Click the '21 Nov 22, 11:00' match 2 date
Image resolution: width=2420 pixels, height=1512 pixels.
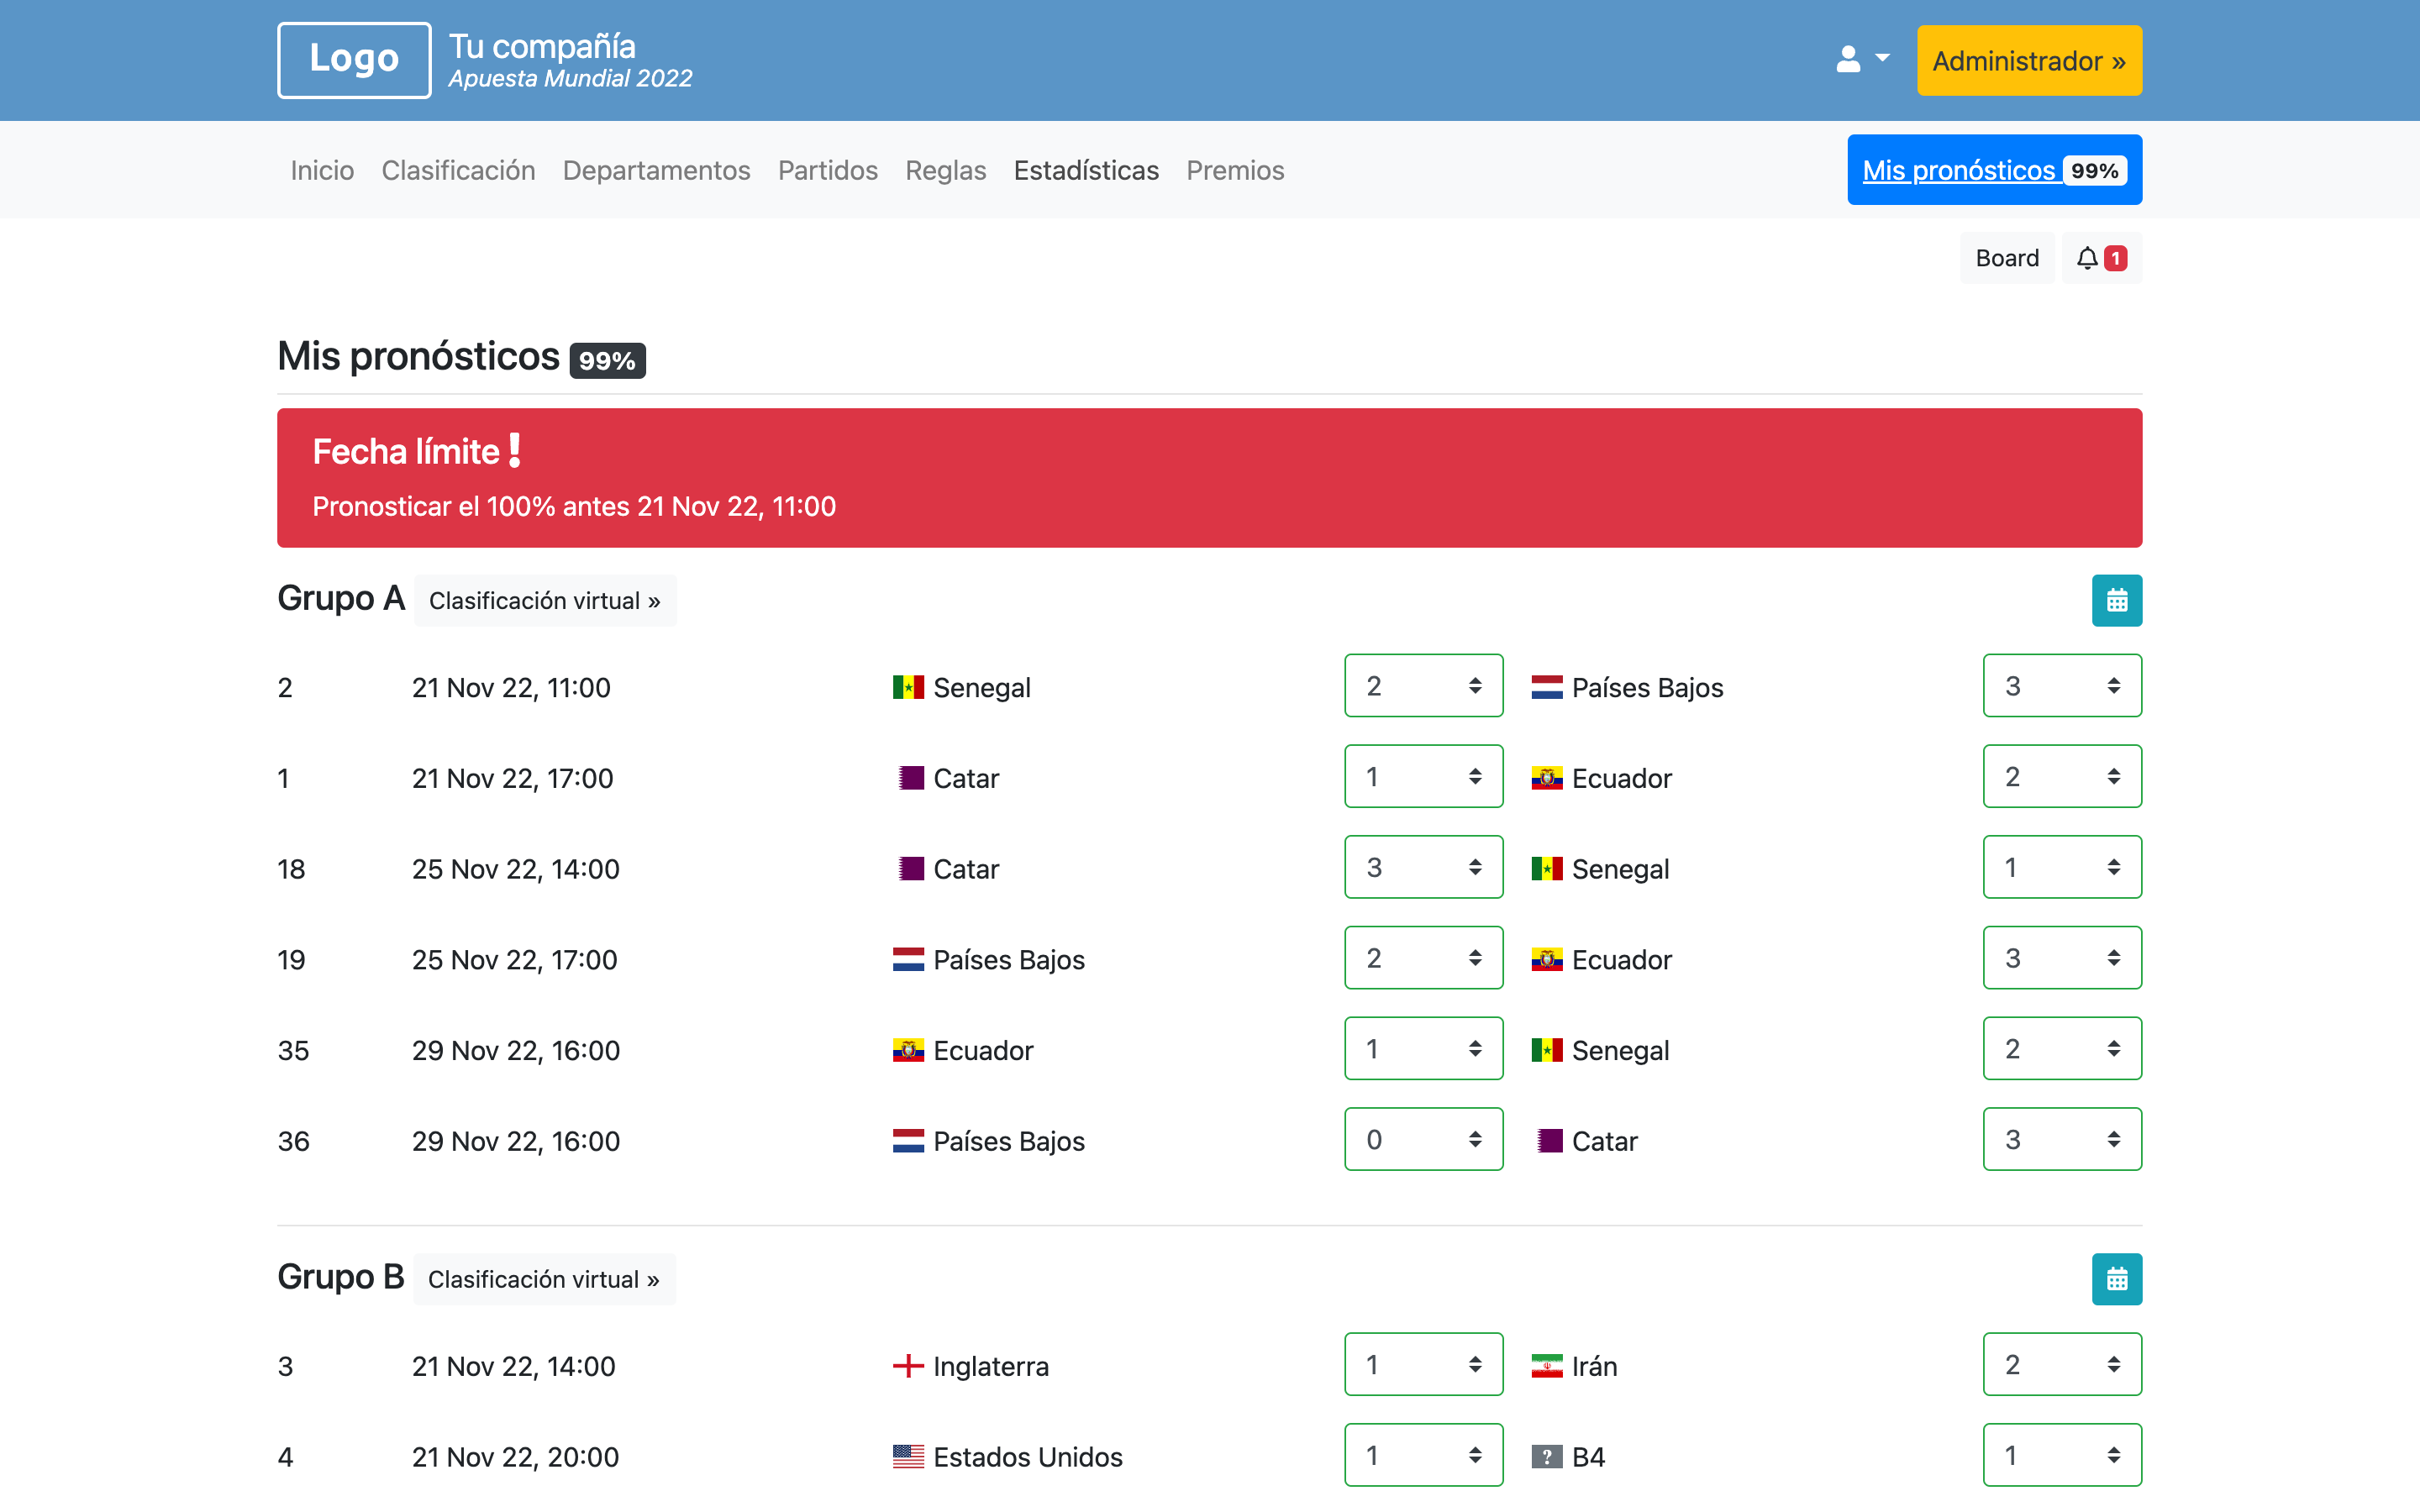511,687
